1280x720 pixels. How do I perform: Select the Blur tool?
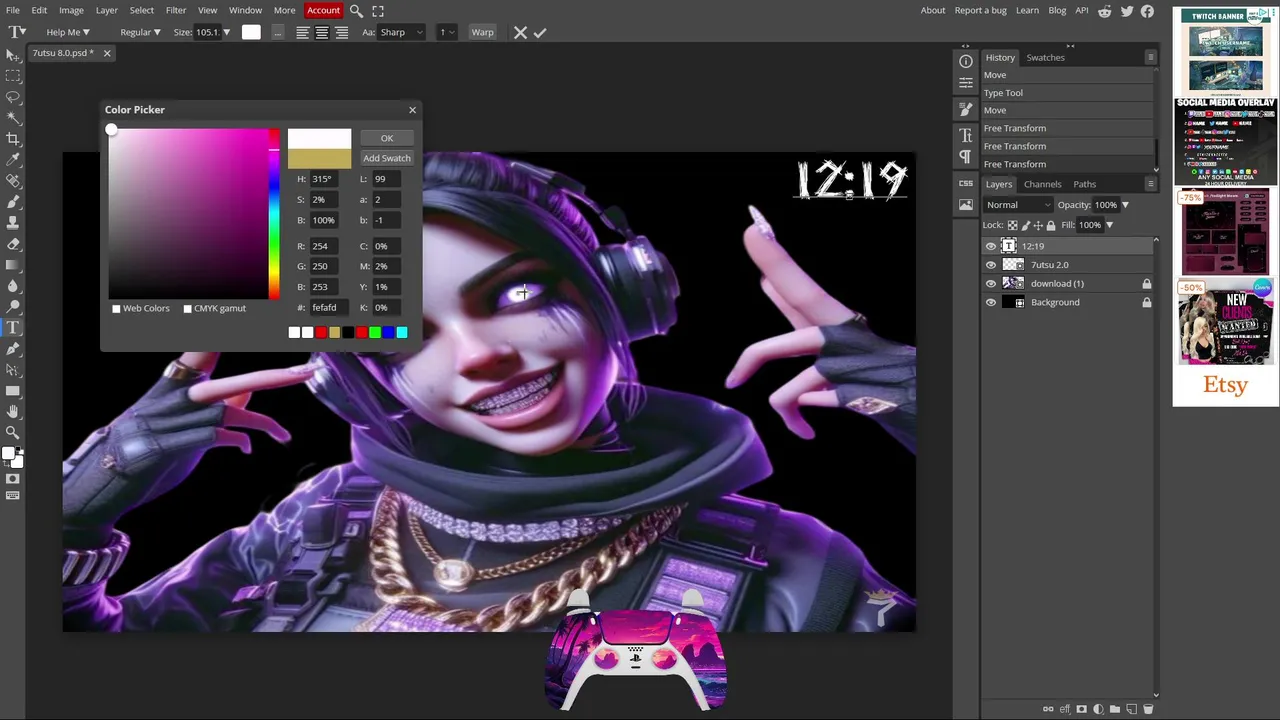tap(13, 286)
